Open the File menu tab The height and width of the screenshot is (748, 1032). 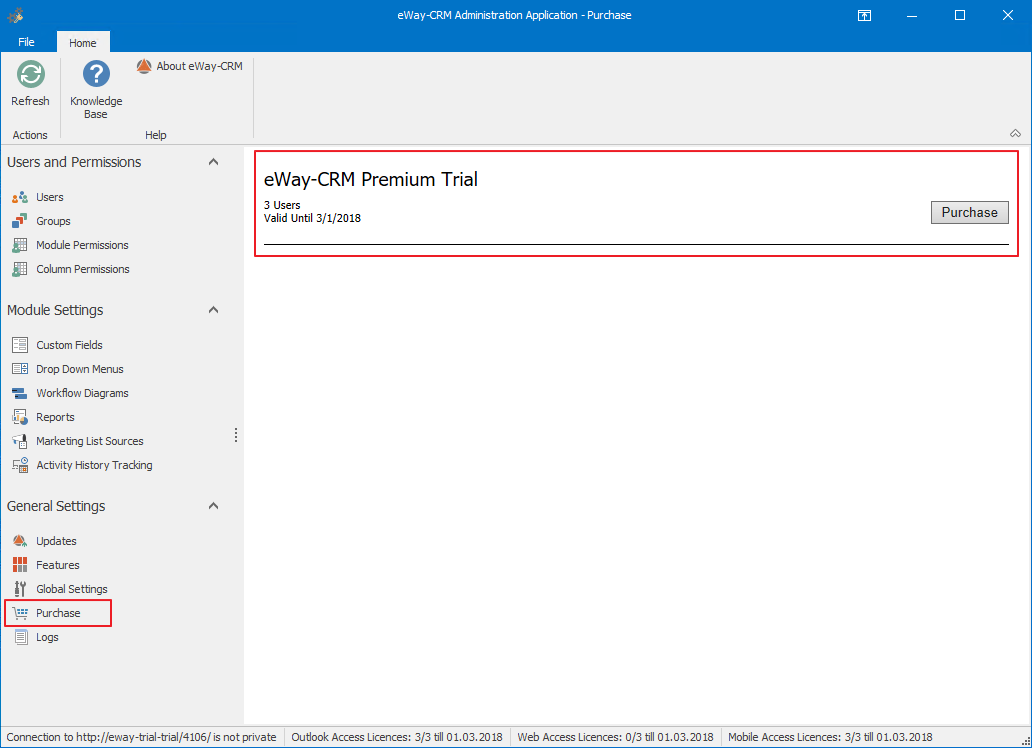click(26, 42)
